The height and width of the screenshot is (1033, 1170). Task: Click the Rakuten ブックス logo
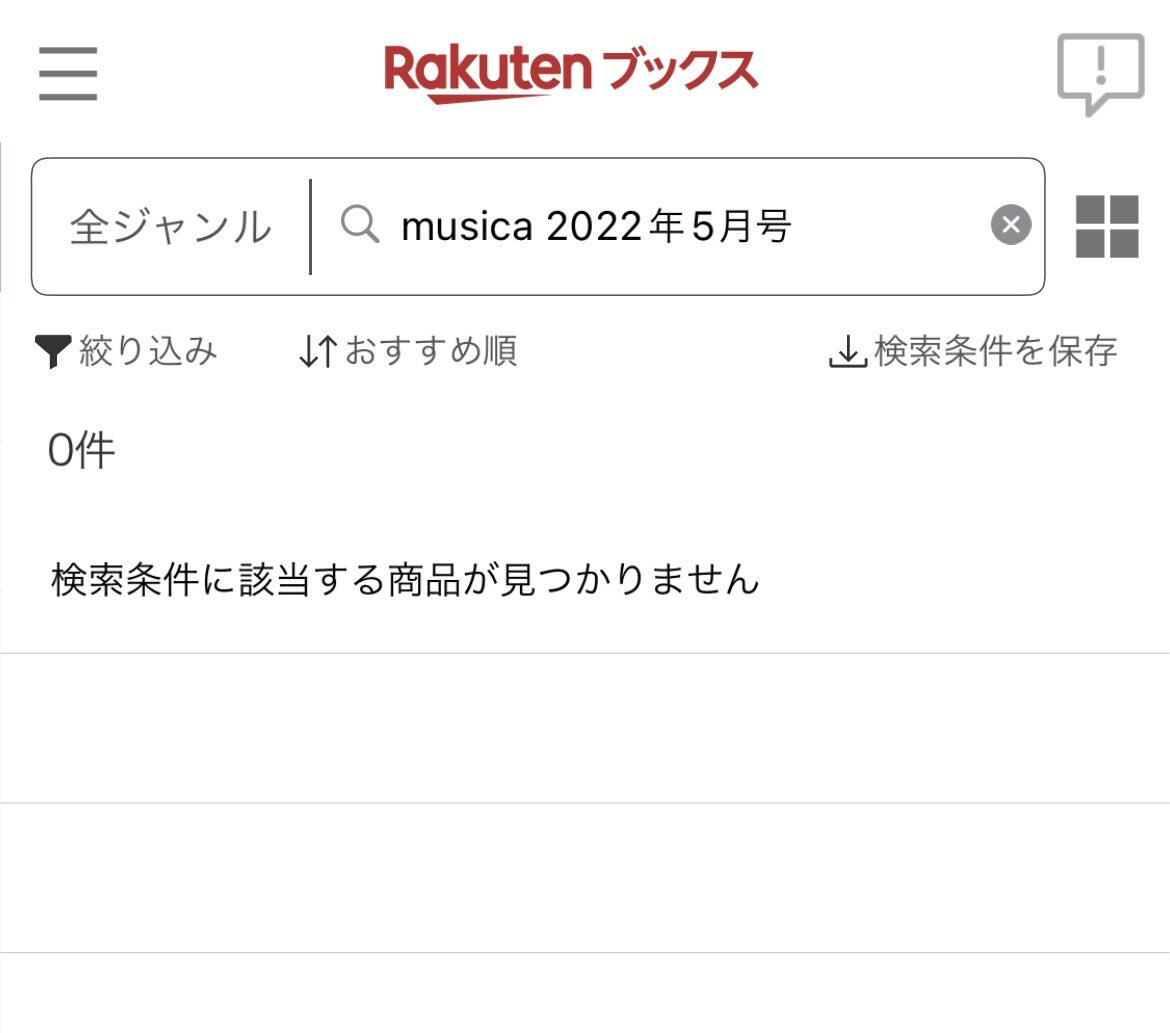coord(571,74)
